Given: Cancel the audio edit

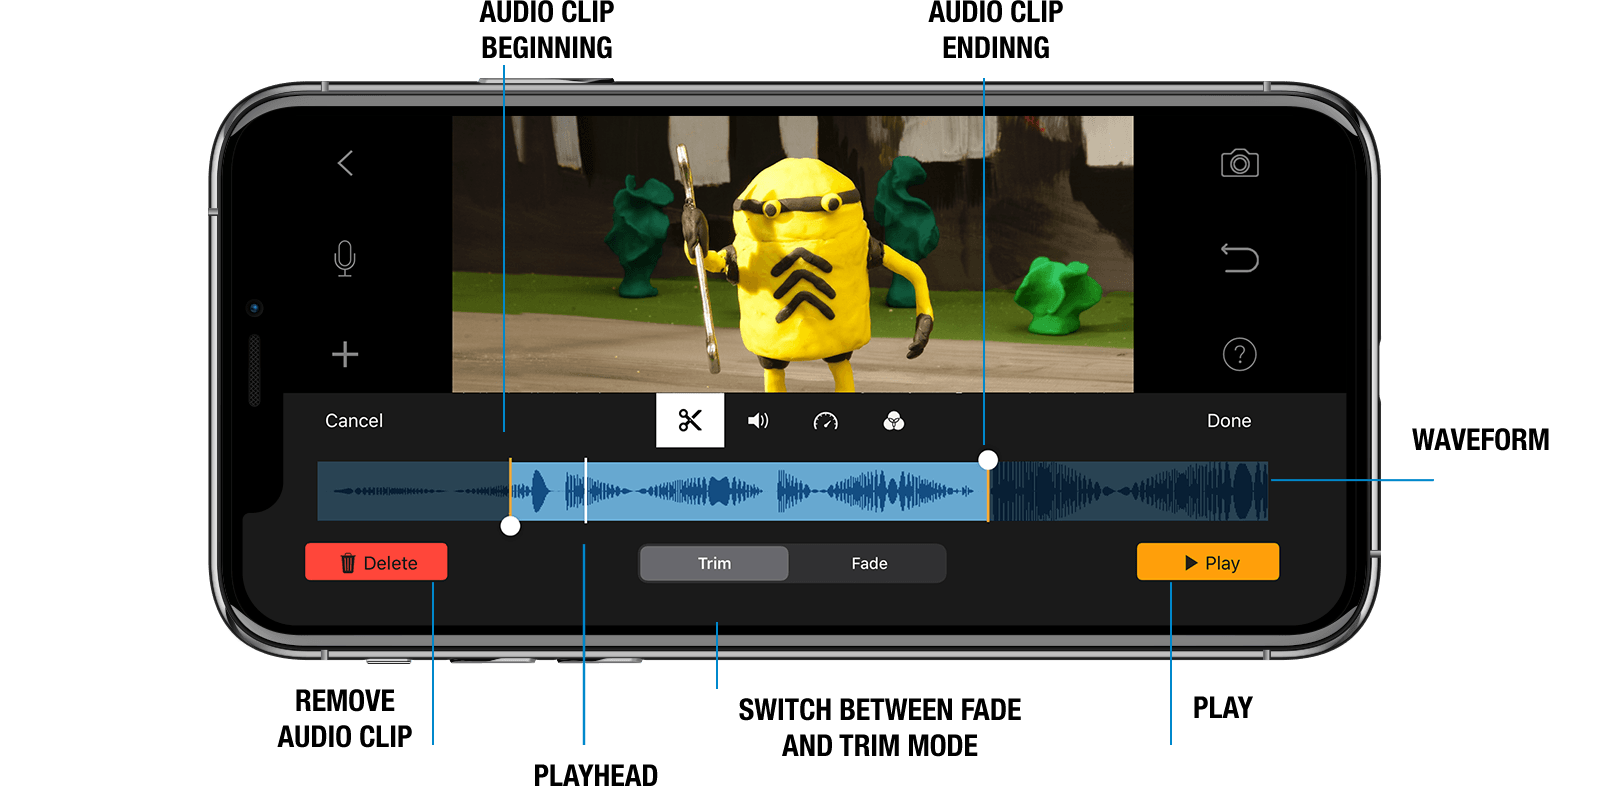Looking at the screenshot, I should point(354,421).
